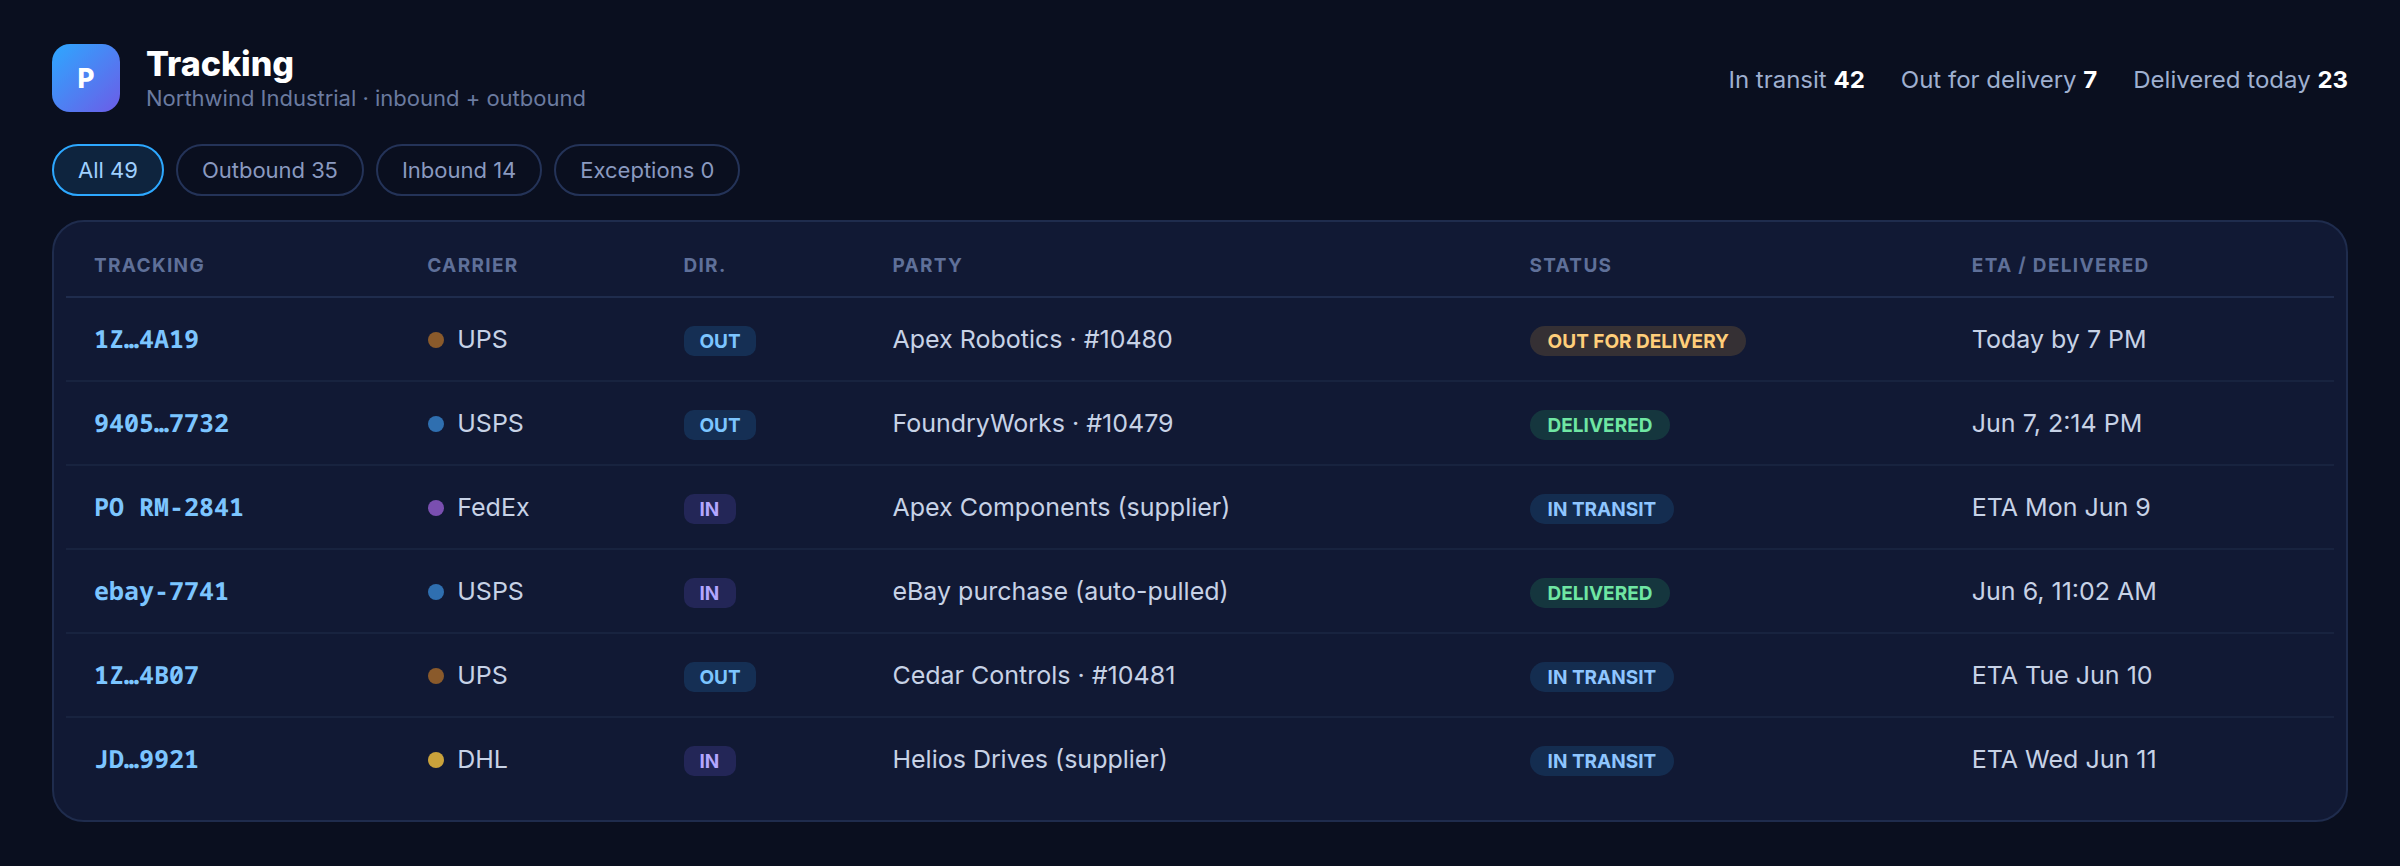2400x866 pixels.
Task: Click the Today by 7 PM value
Action: click(2059, 340)
